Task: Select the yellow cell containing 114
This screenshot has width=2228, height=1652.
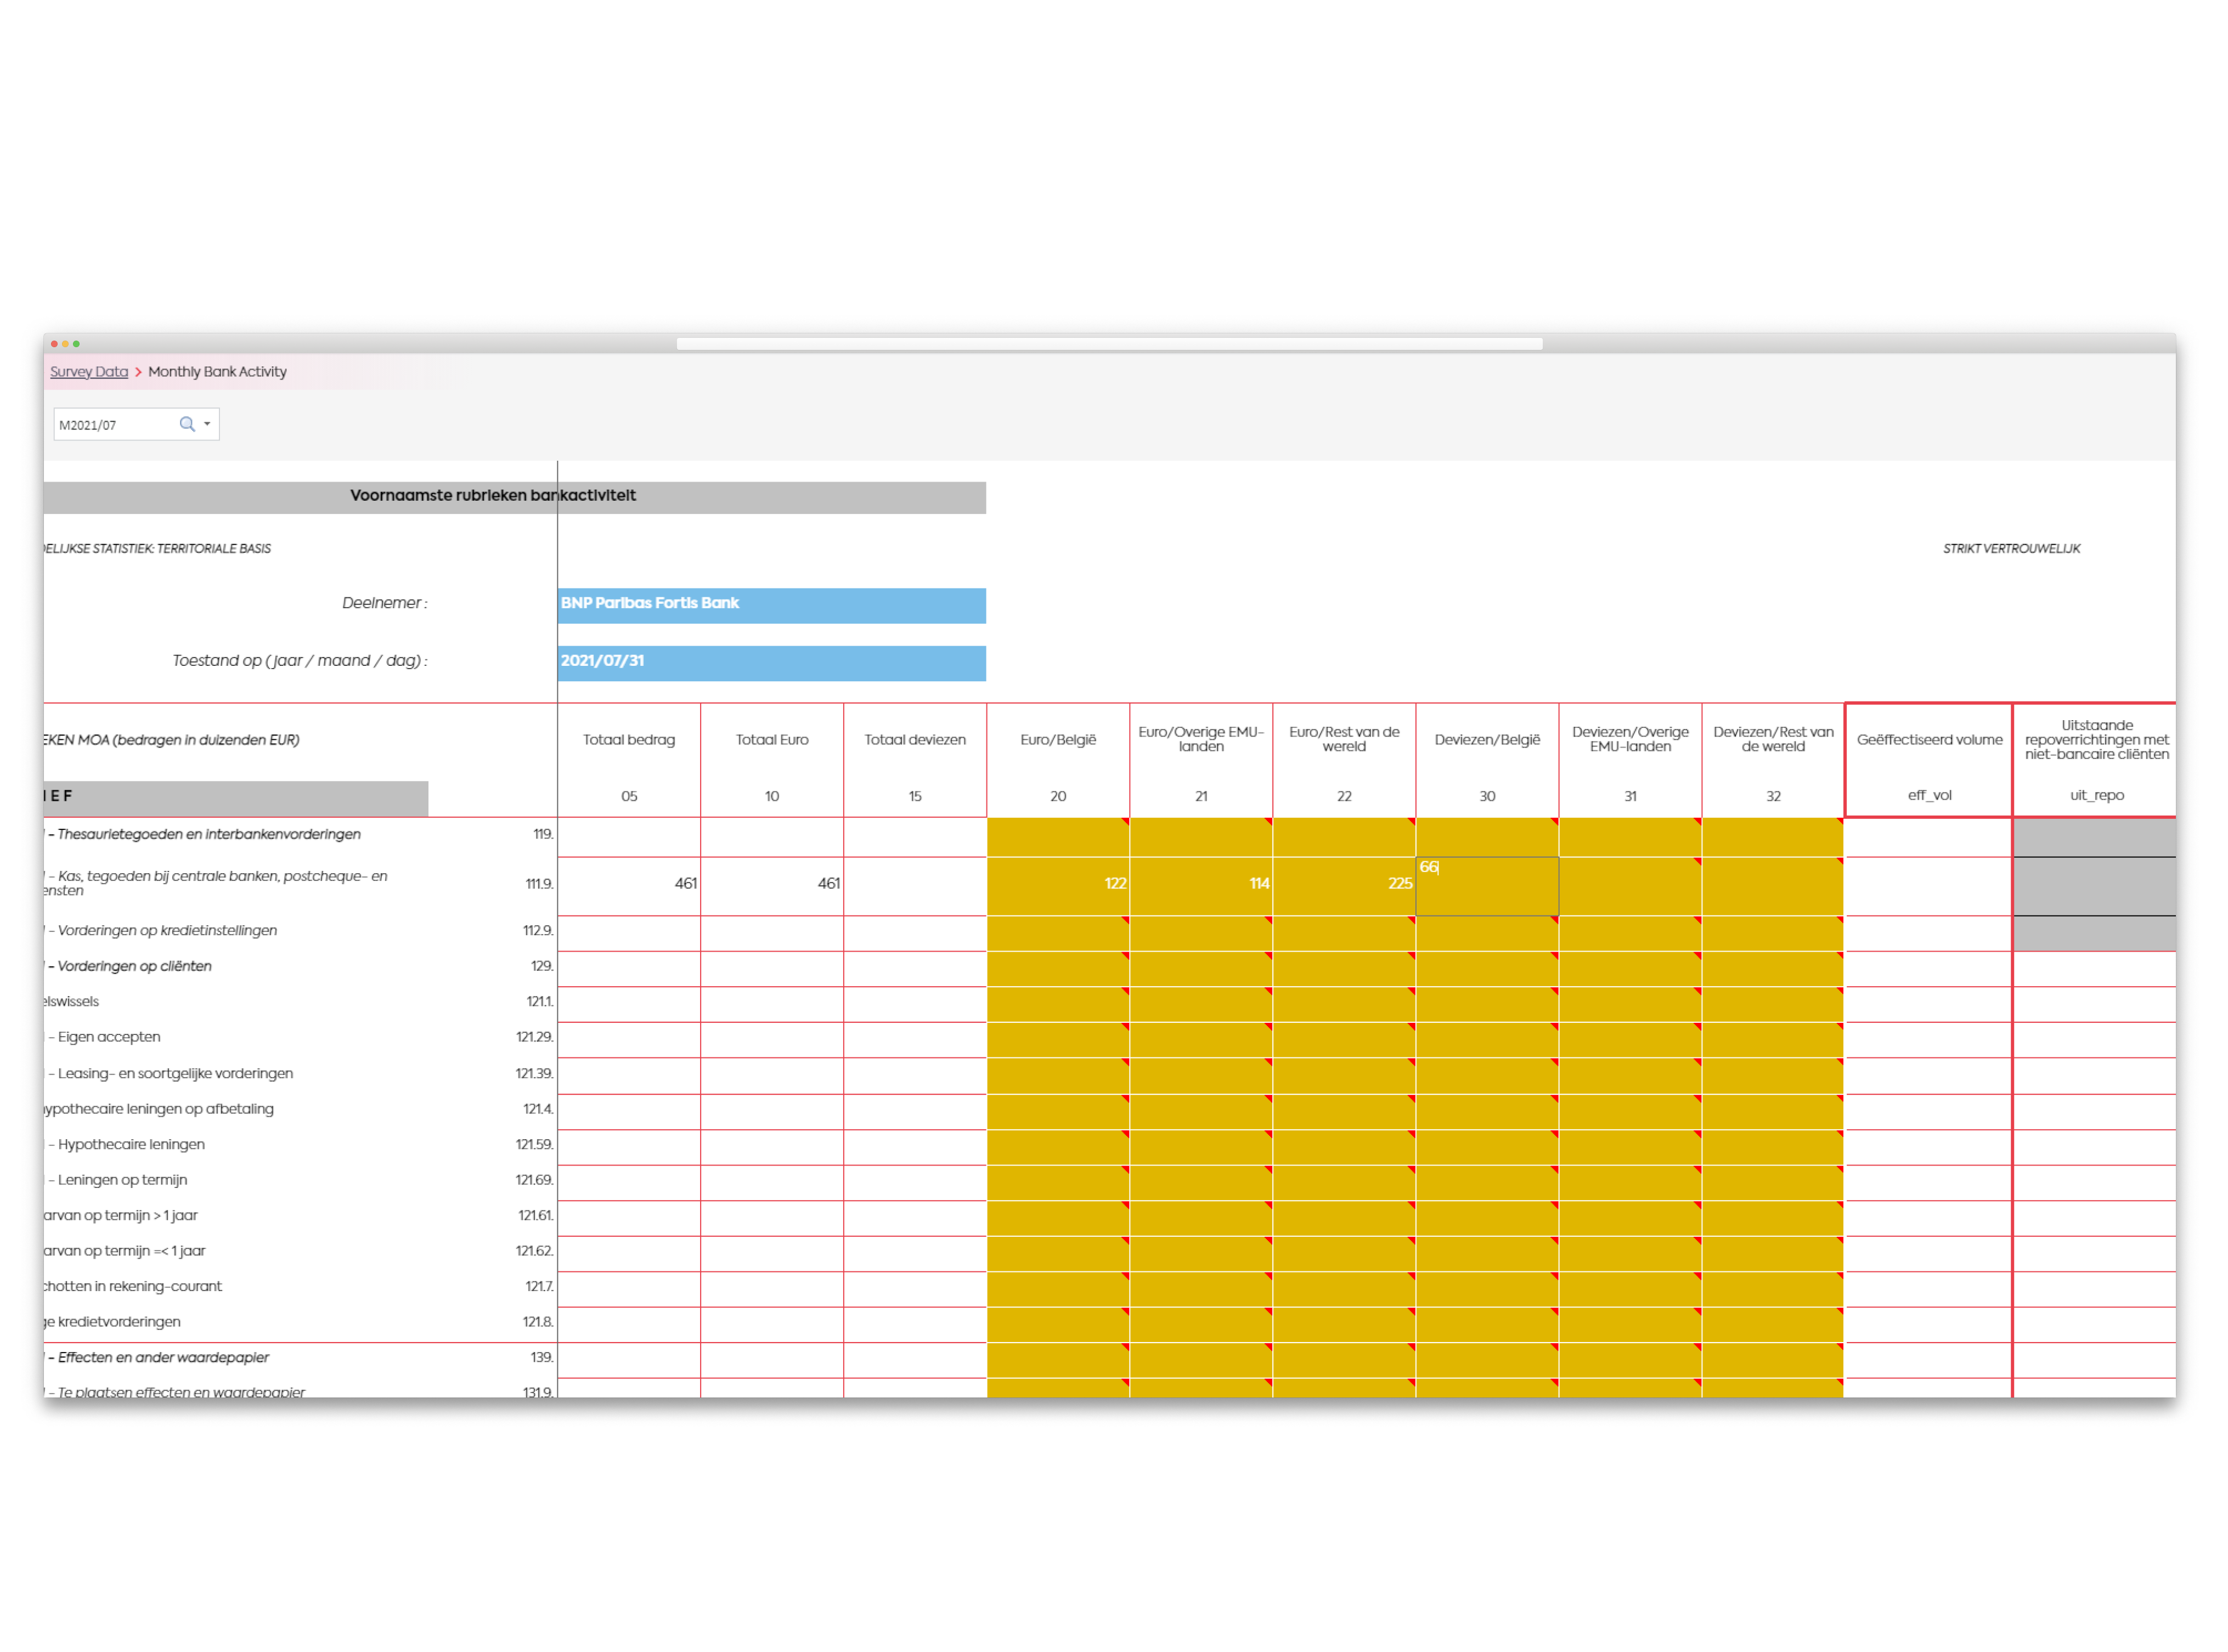Action: (x=1201, y=885)
